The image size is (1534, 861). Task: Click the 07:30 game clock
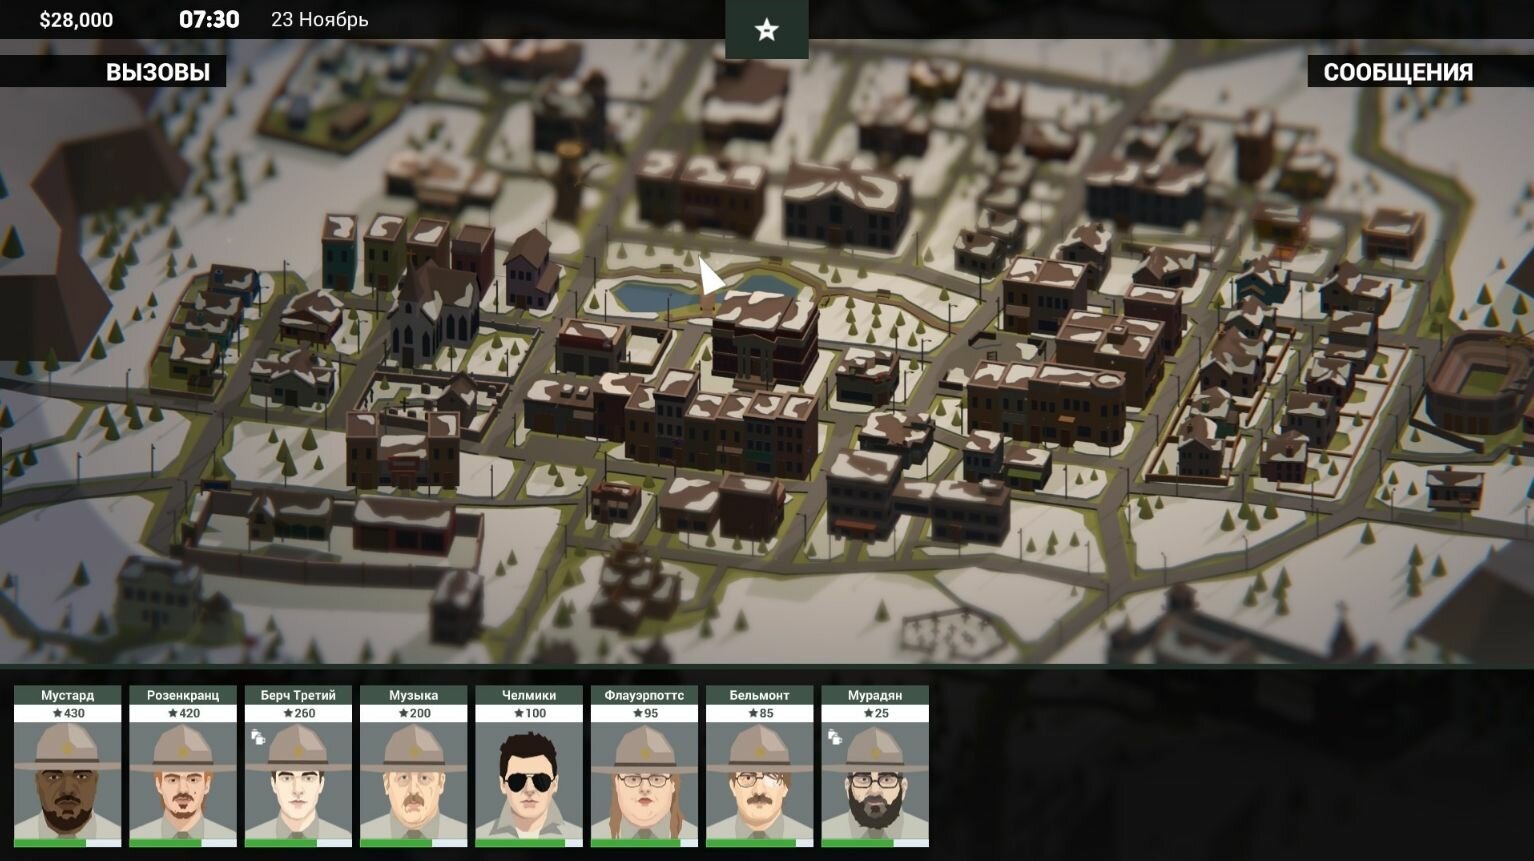(209, 19)
